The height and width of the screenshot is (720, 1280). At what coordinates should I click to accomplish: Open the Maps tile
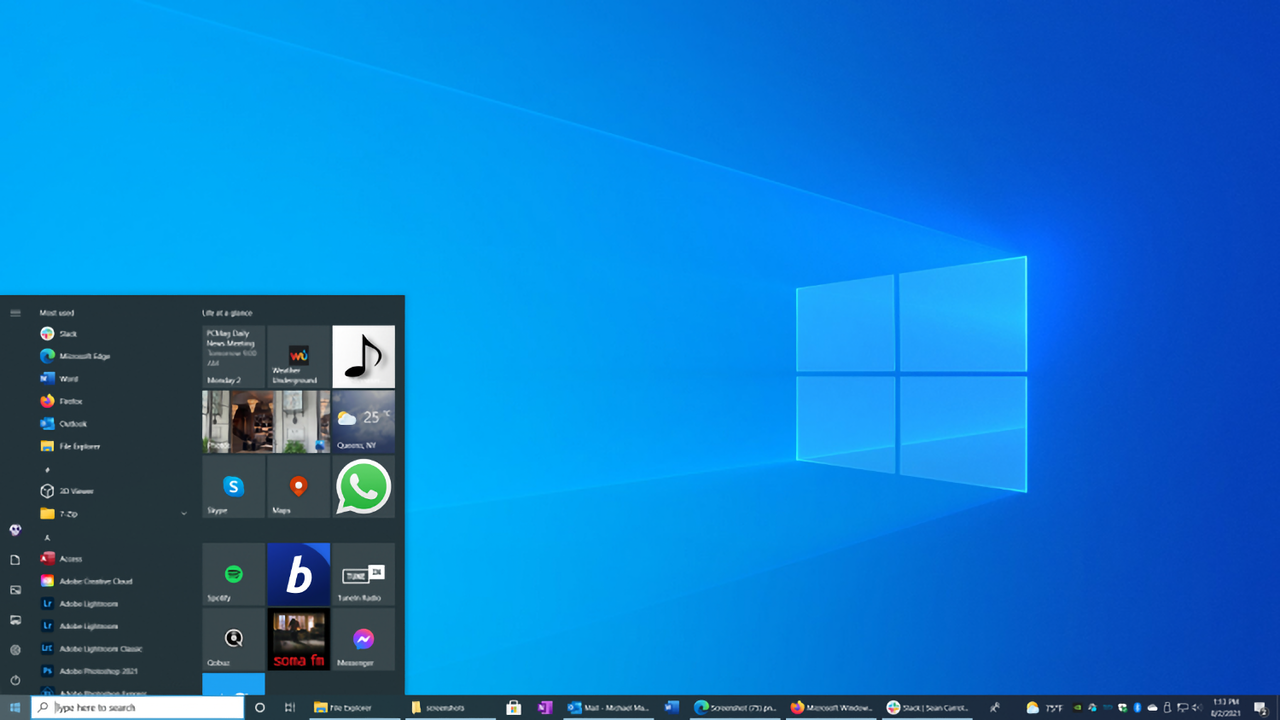(x=298, y=487)
